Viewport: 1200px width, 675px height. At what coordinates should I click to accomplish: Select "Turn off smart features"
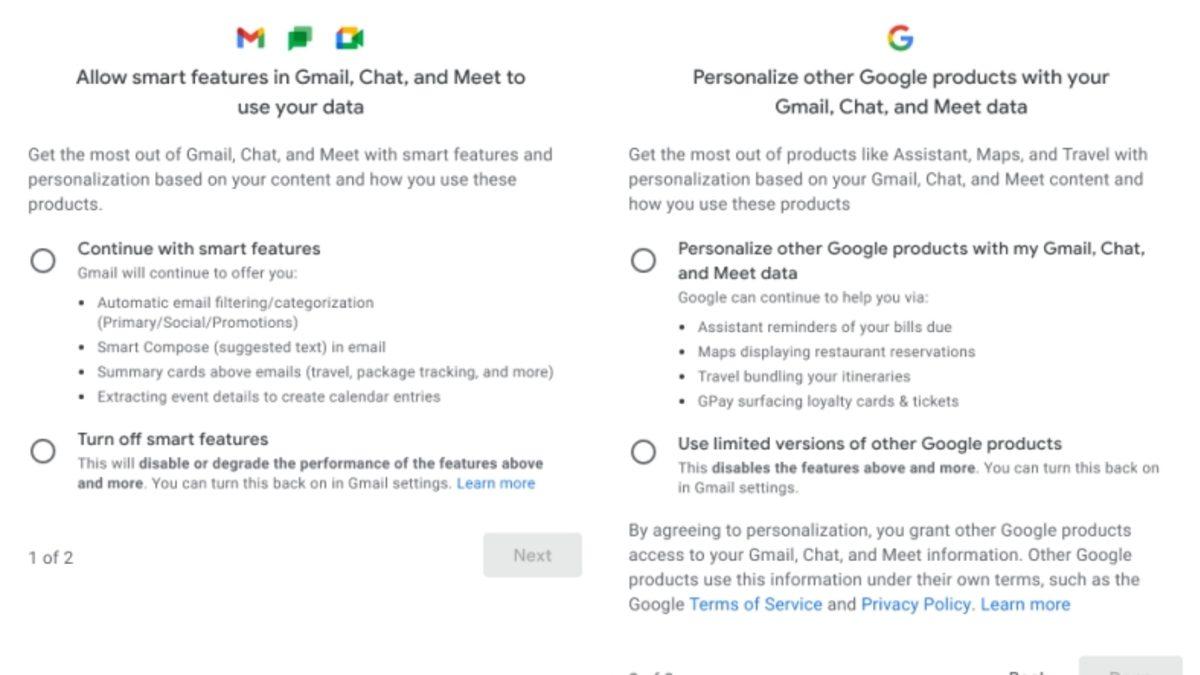tap(43, 451)
